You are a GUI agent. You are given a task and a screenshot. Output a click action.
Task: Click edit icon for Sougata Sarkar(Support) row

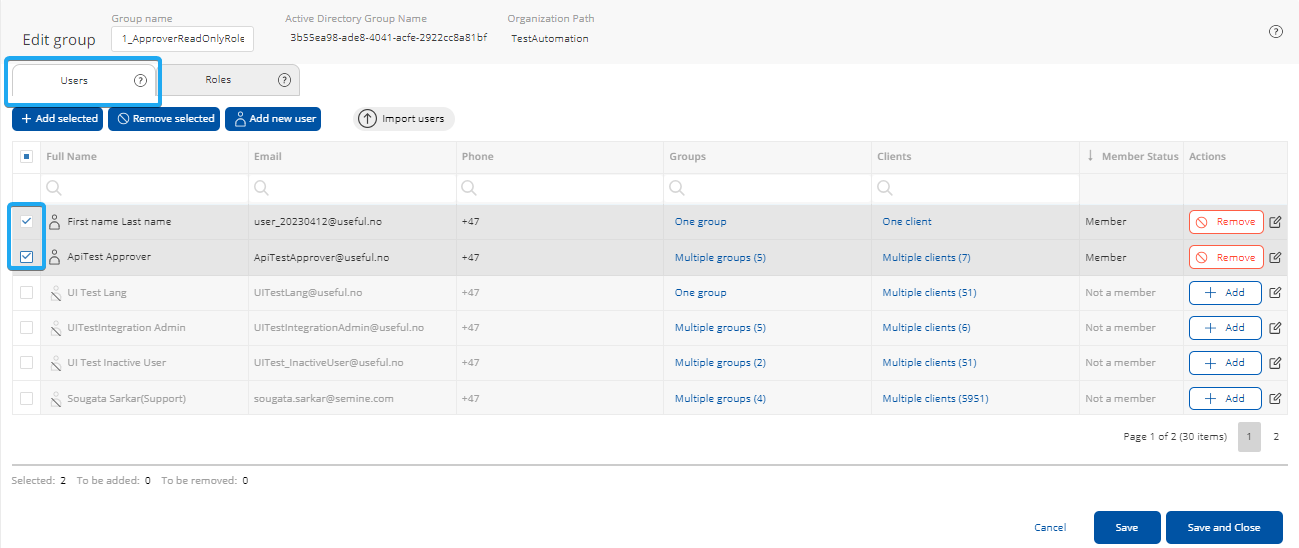tap(1275, 399)
